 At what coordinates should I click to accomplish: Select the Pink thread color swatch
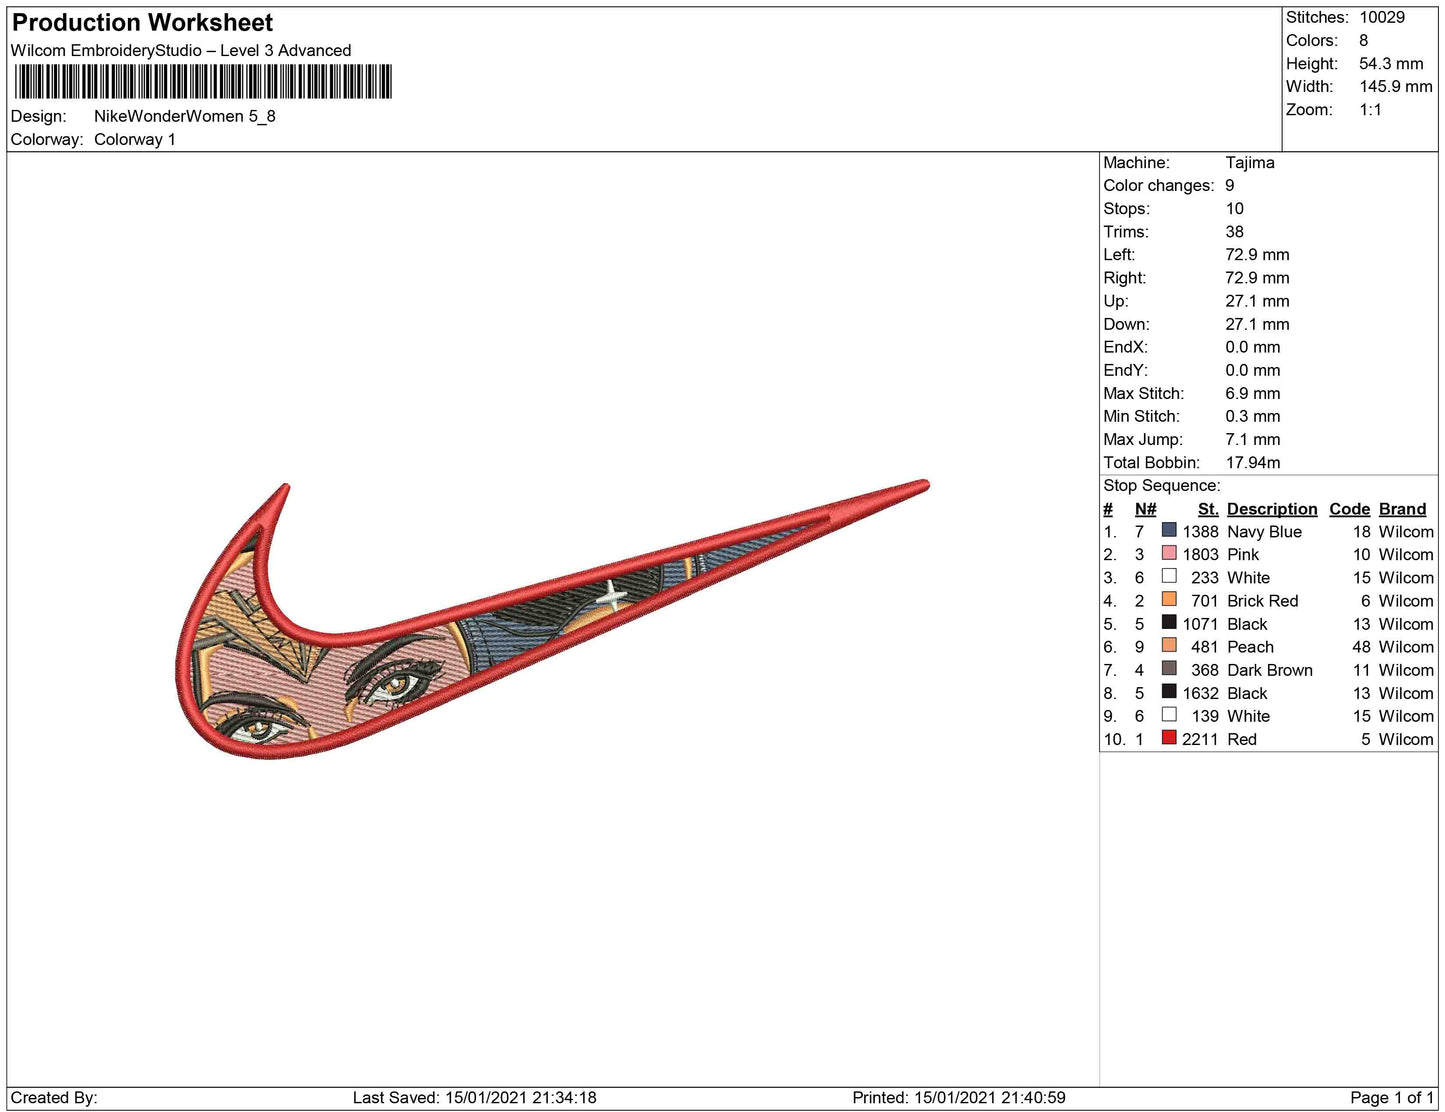click(x=1168, y=553)
